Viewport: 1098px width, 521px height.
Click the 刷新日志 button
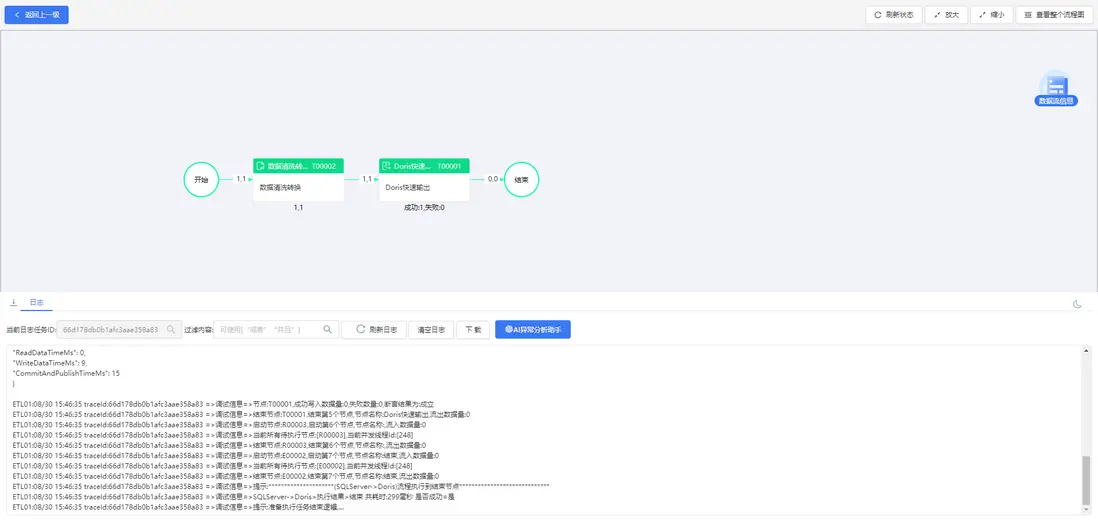coord(374,329)
